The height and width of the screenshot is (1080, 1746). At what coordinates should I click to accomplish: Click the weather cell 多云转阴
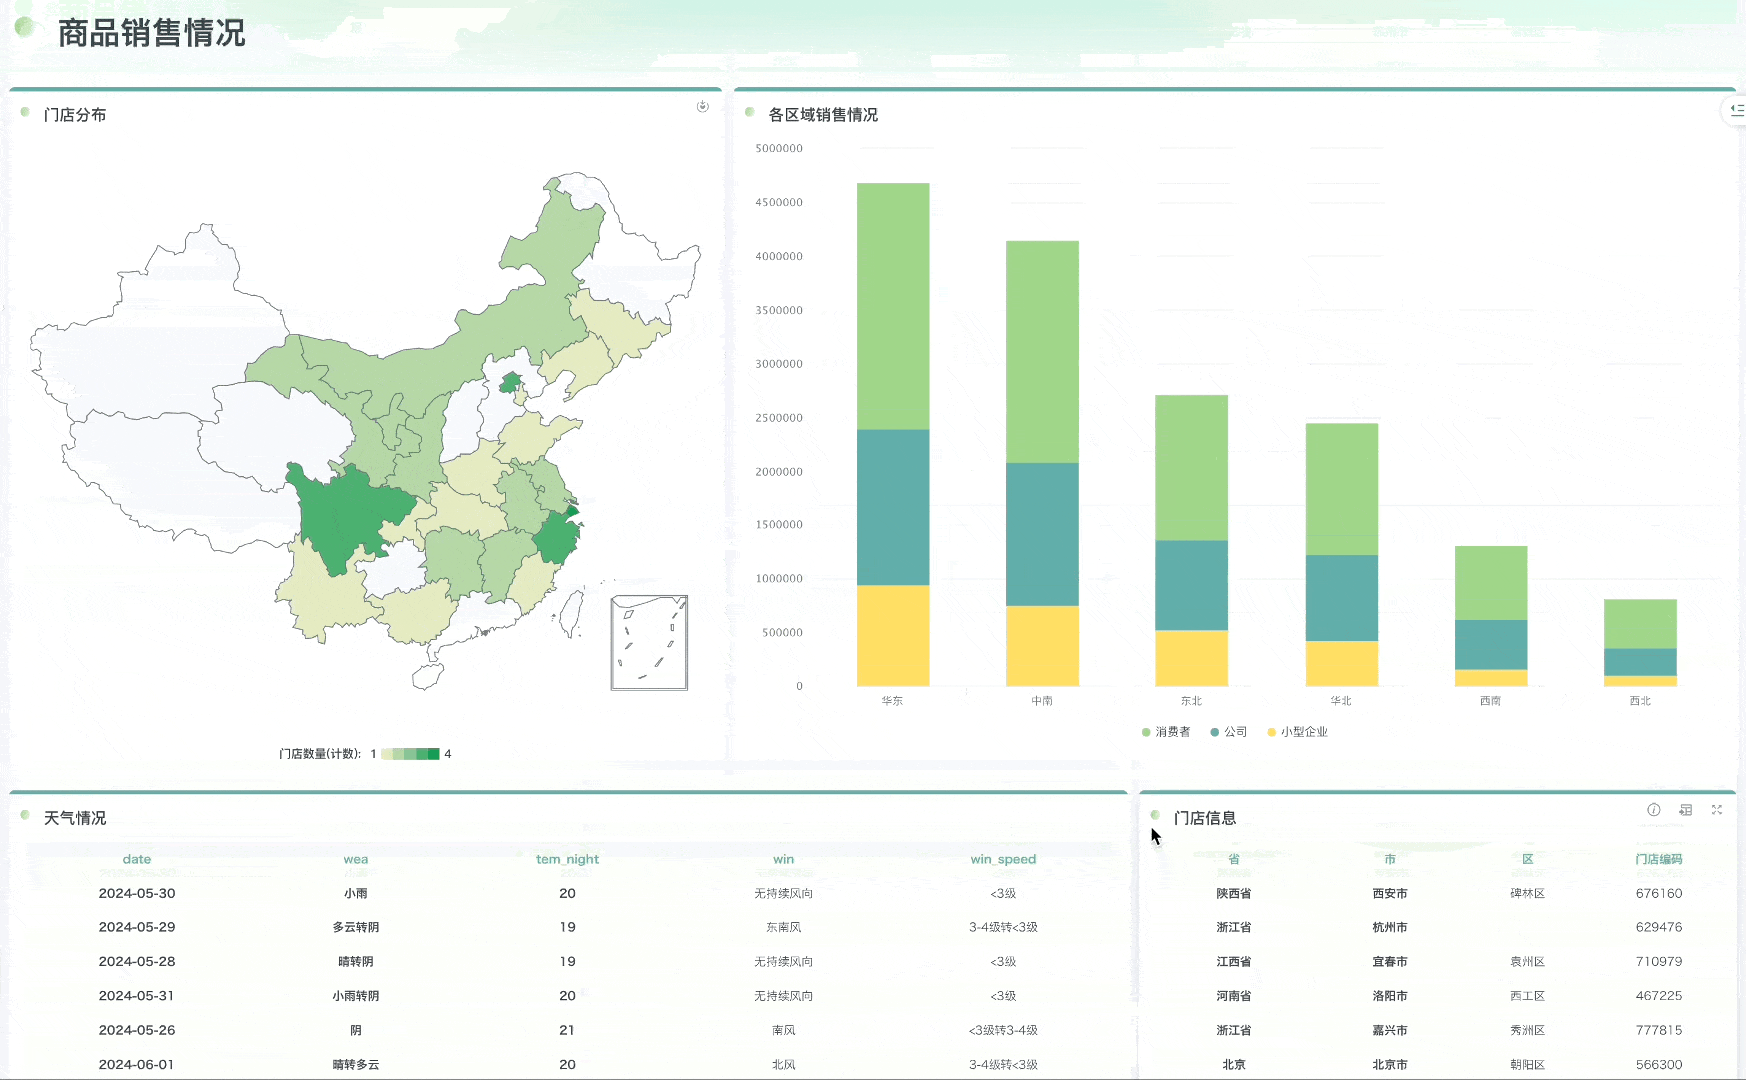pyautogui.click(x=356, y=927)
